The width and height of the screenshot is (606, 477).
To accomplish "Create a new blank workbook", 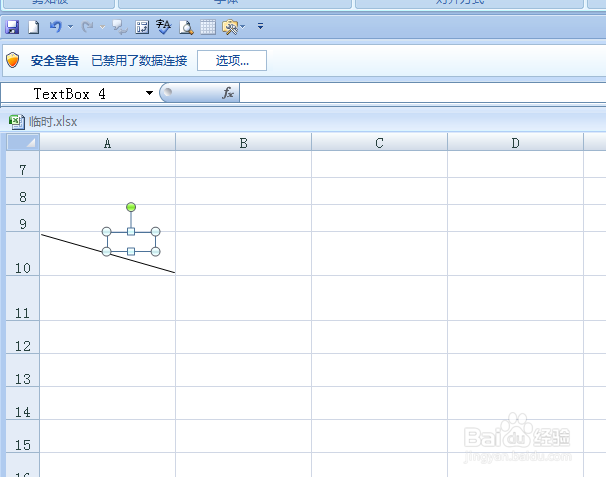I will pyautogui.click(x=34, y=27).
